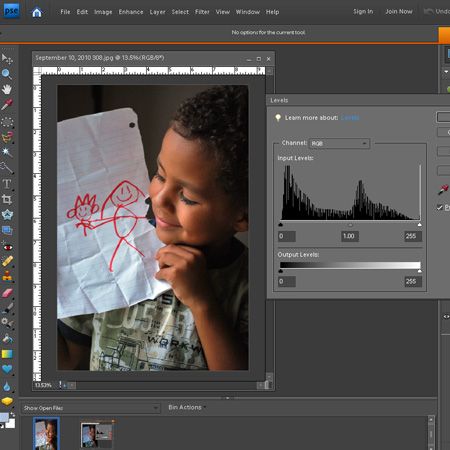Select the Magic Wand tool
The image size is (450, 450).
pos(7,153)
